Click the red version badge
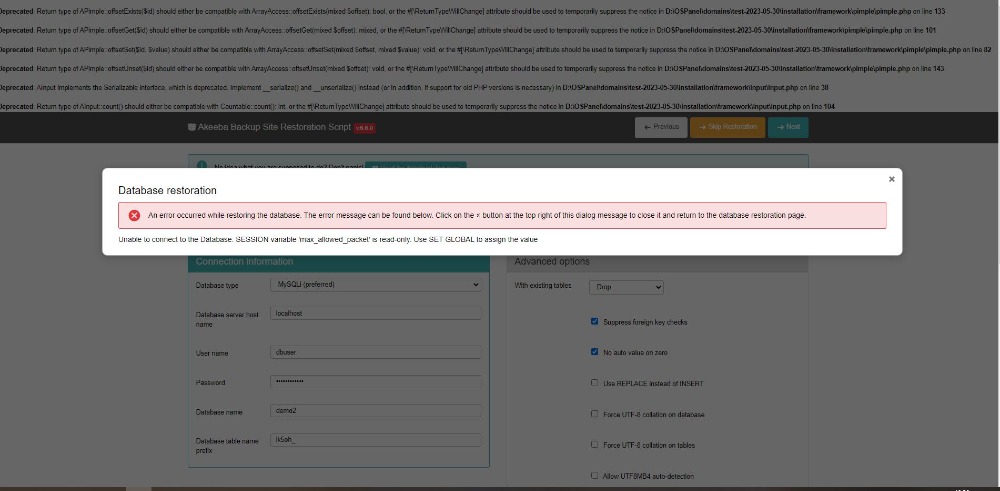This screenshot has height=491, width=1000. coord(362,128)
